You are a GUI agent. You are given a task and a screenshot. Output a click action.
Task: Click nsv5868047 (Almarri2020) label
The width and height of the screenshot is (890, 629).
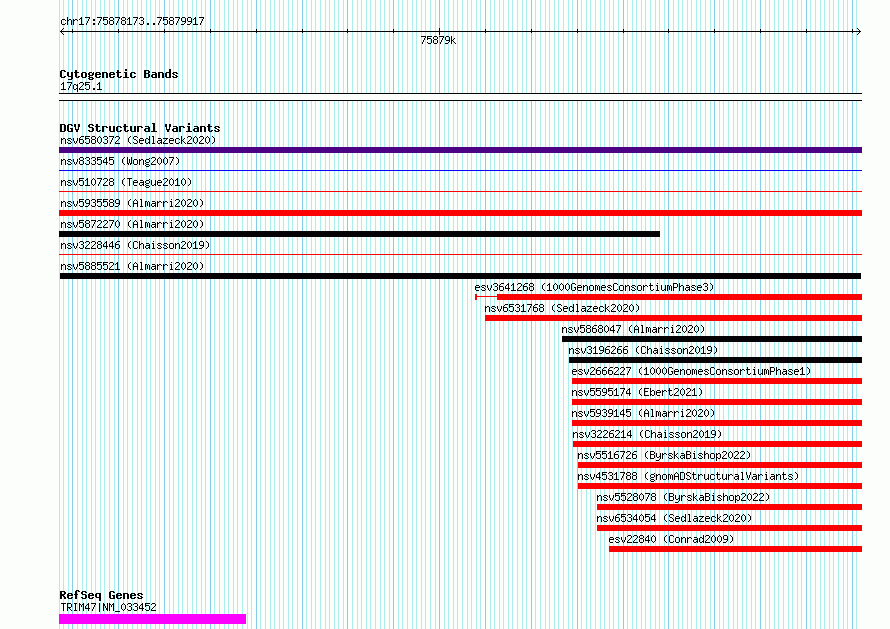[x=633, y=329]
